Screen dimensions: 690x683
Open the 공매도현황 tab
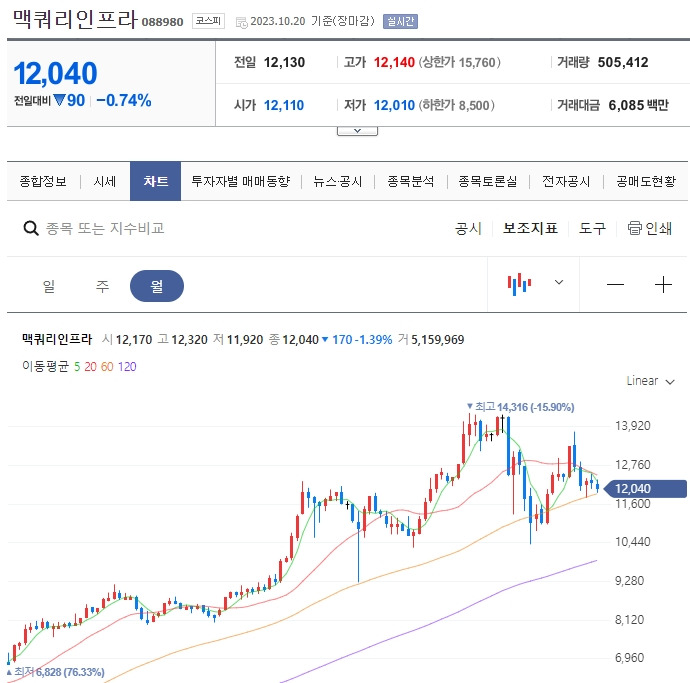[x=646, y=181]
